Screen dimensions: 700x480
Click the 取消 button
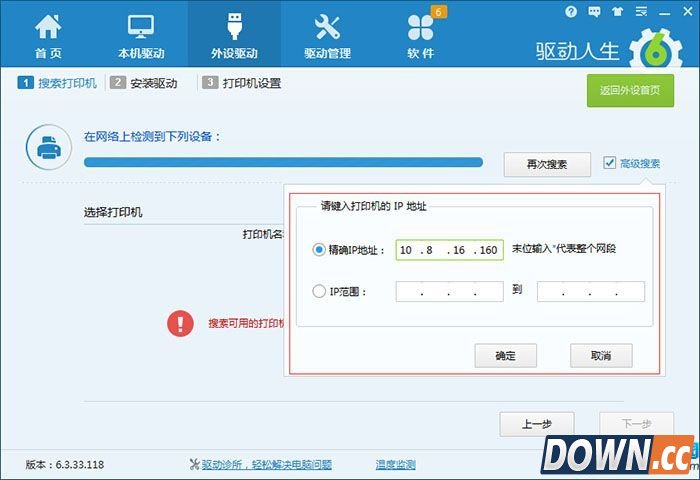tap(601, 355)
